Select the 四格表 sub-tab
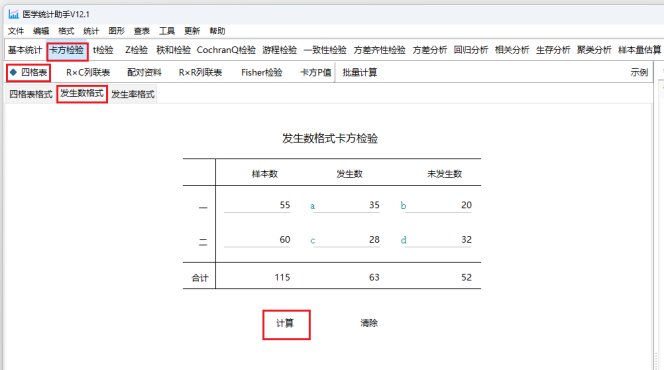 pyautogui.click(x=28, y=72)
